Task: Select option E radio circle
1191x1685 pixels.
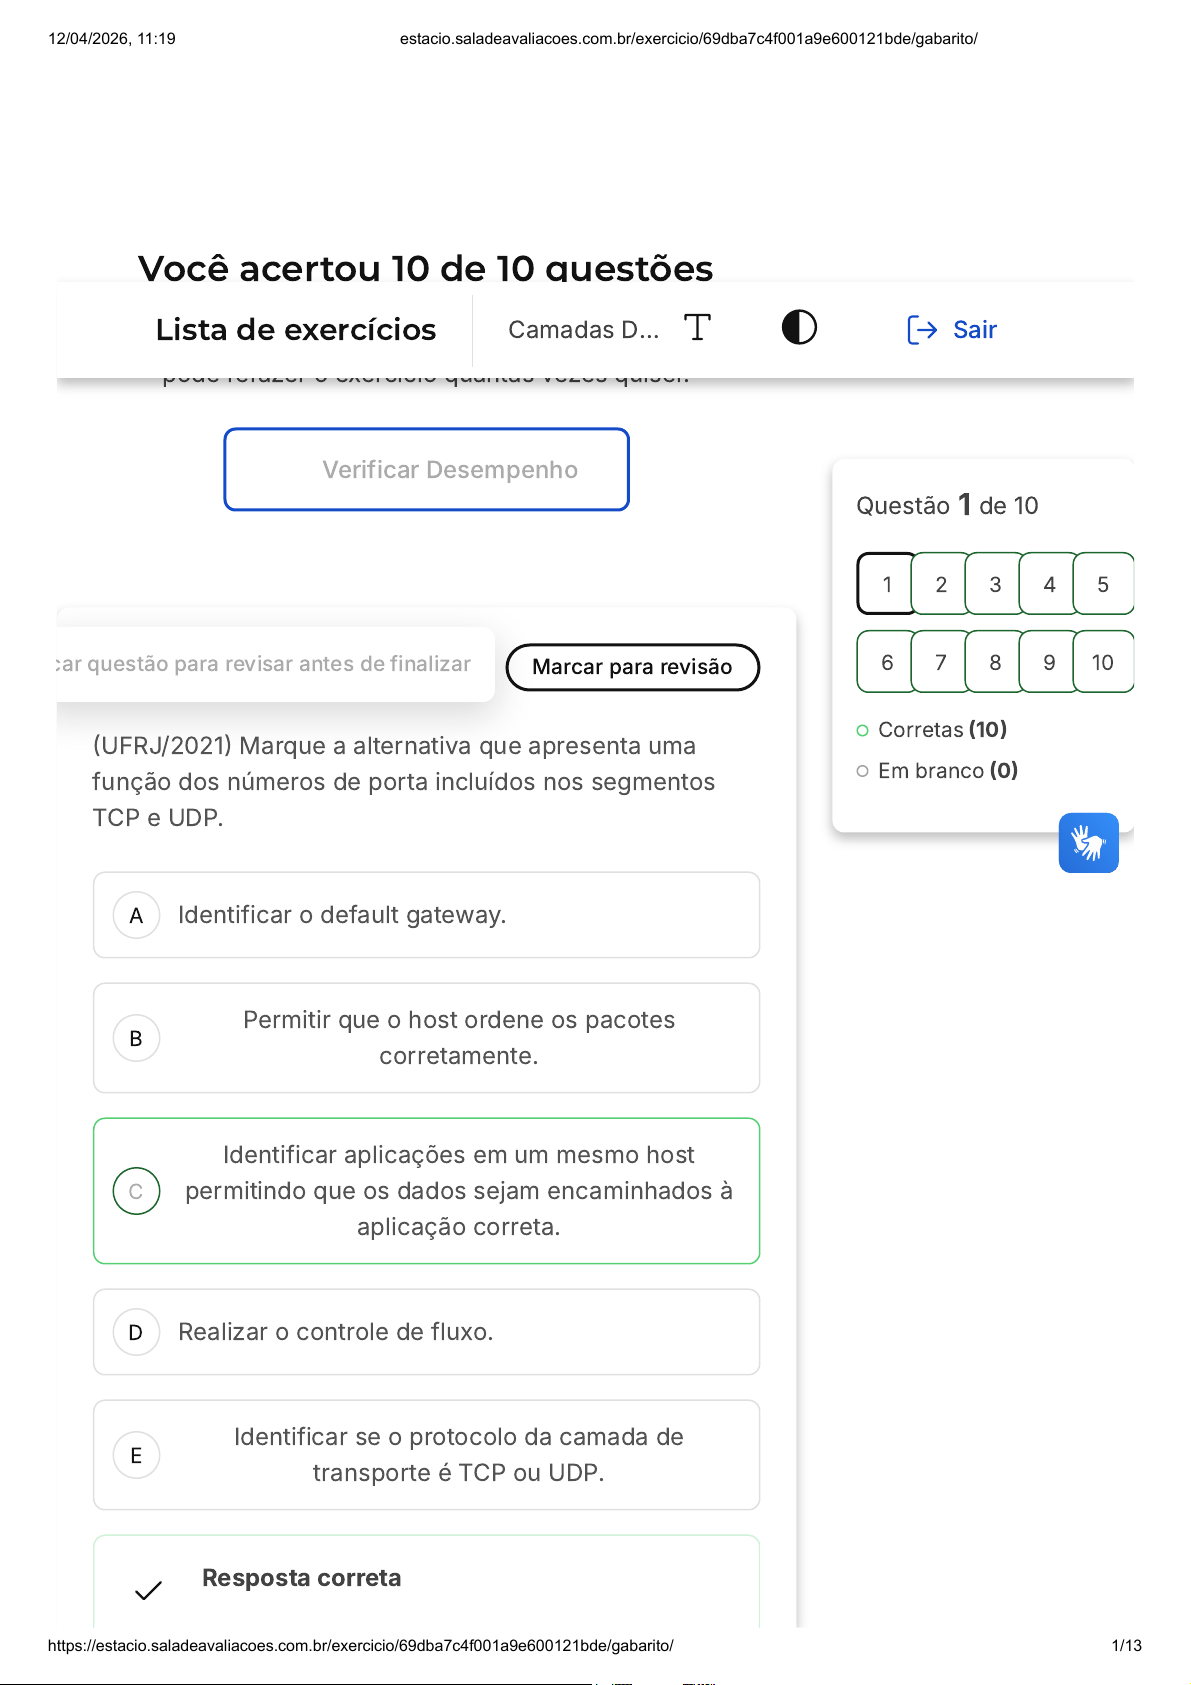Action: pos(137,1456)
